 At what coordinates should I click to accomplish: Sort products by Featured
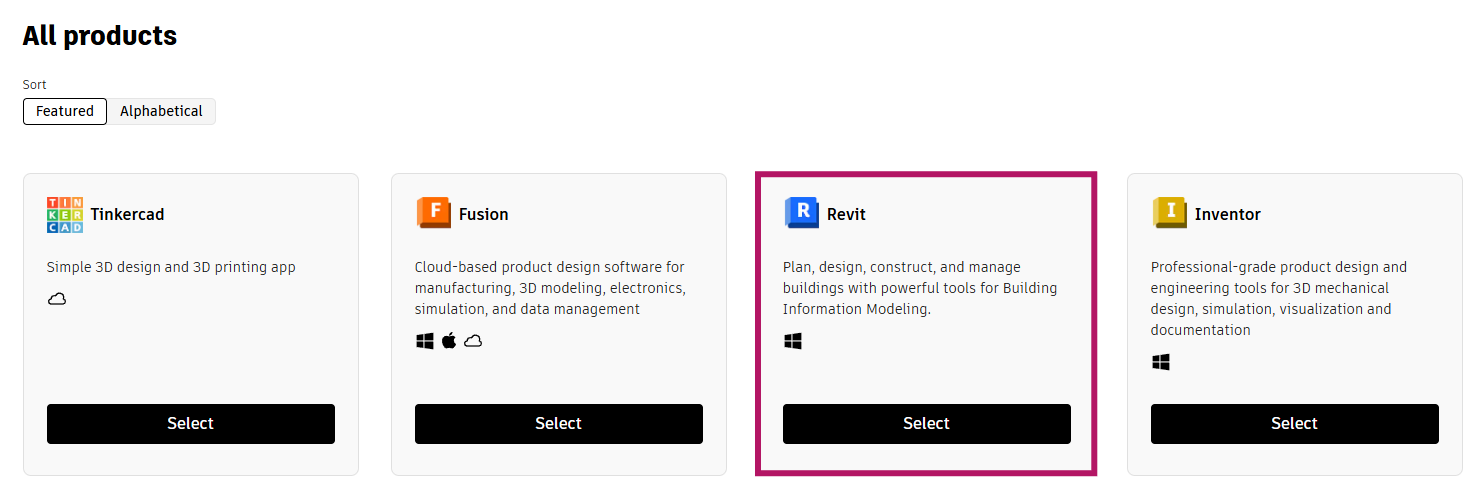tap(65, 111)
